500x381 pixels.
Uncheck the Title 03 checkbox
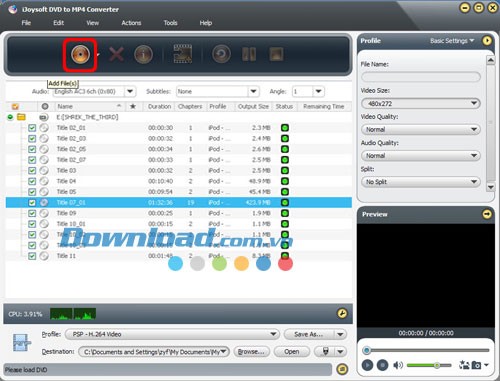click(x=32, y=170)
